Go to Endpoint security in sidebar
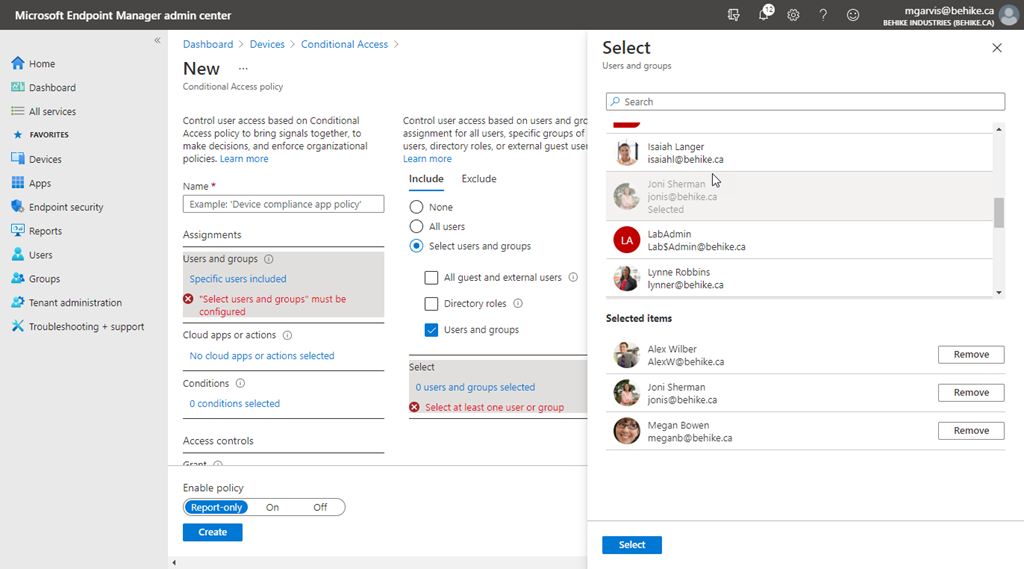The image size is (1024, 569). click(66, 207)
